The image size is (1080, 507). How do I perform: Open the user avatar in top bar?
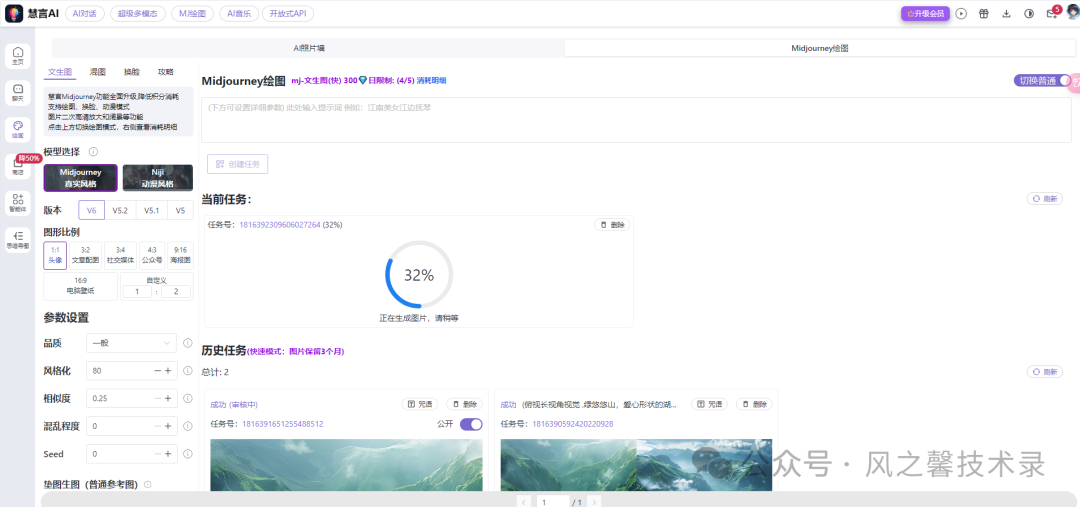point(1072,14)
